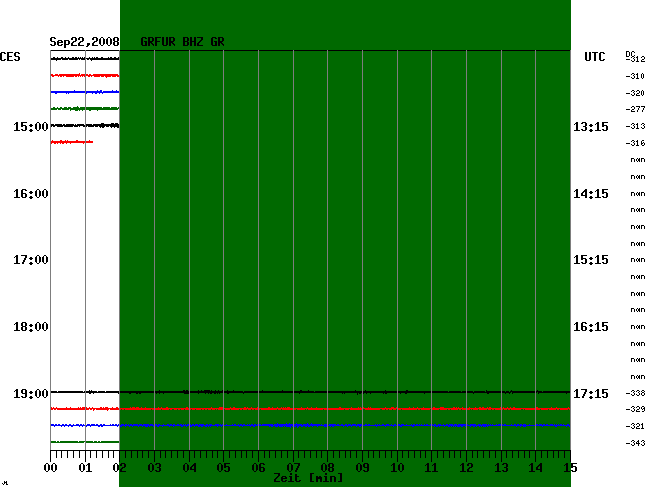Click the 05 minute tick label
Screen dimensions: 650x494
coord(223,468)
